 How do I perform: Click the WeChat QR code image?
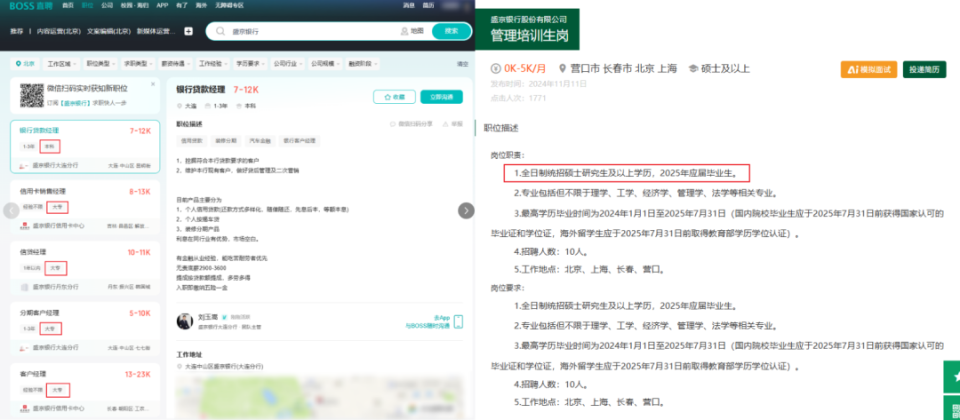(31, 95)
